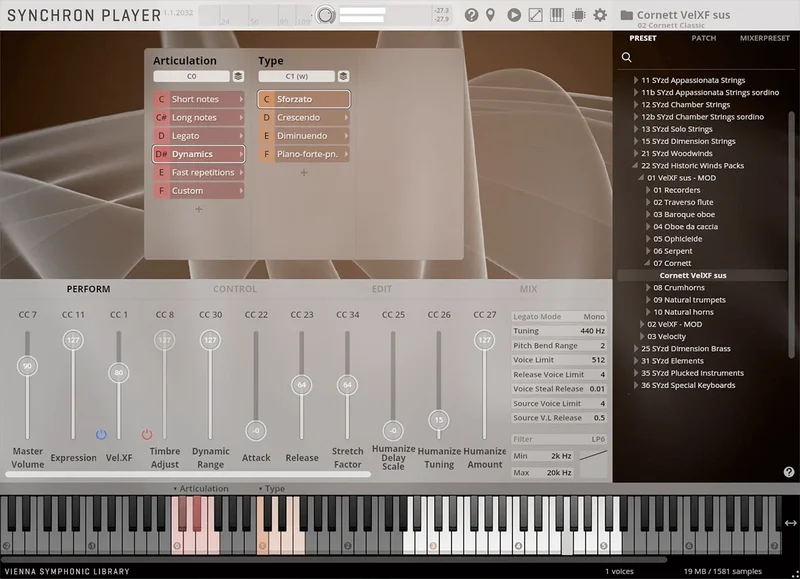Switch to the MIXERPRESET tab
Viewport: 800px width, 579px height.
pyautogui.click(x=764, y=38)
